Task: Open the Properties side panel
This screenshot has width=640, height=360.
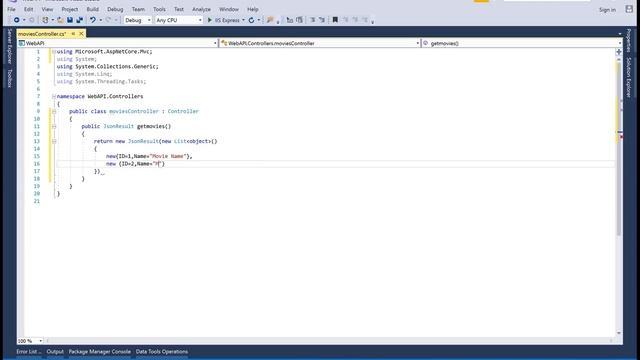Action: pos(629,41)
